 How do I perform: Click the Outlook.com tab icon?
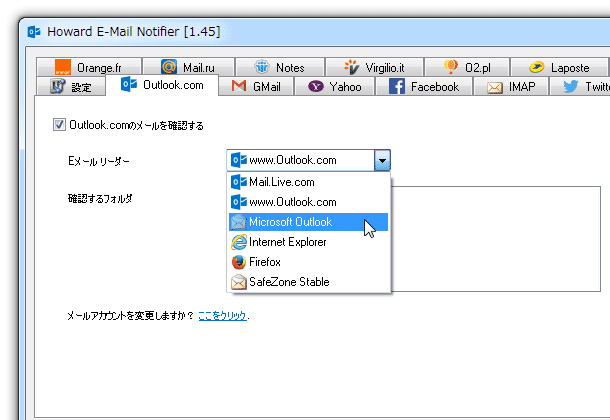click(x=129, y=84)
